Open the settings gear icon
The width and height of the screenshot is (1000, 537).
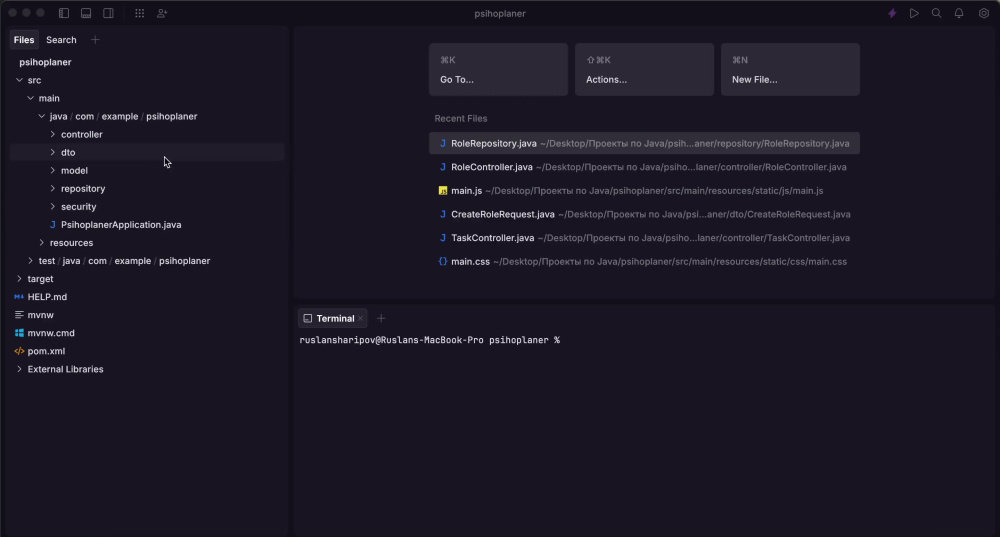click(983, 13)
